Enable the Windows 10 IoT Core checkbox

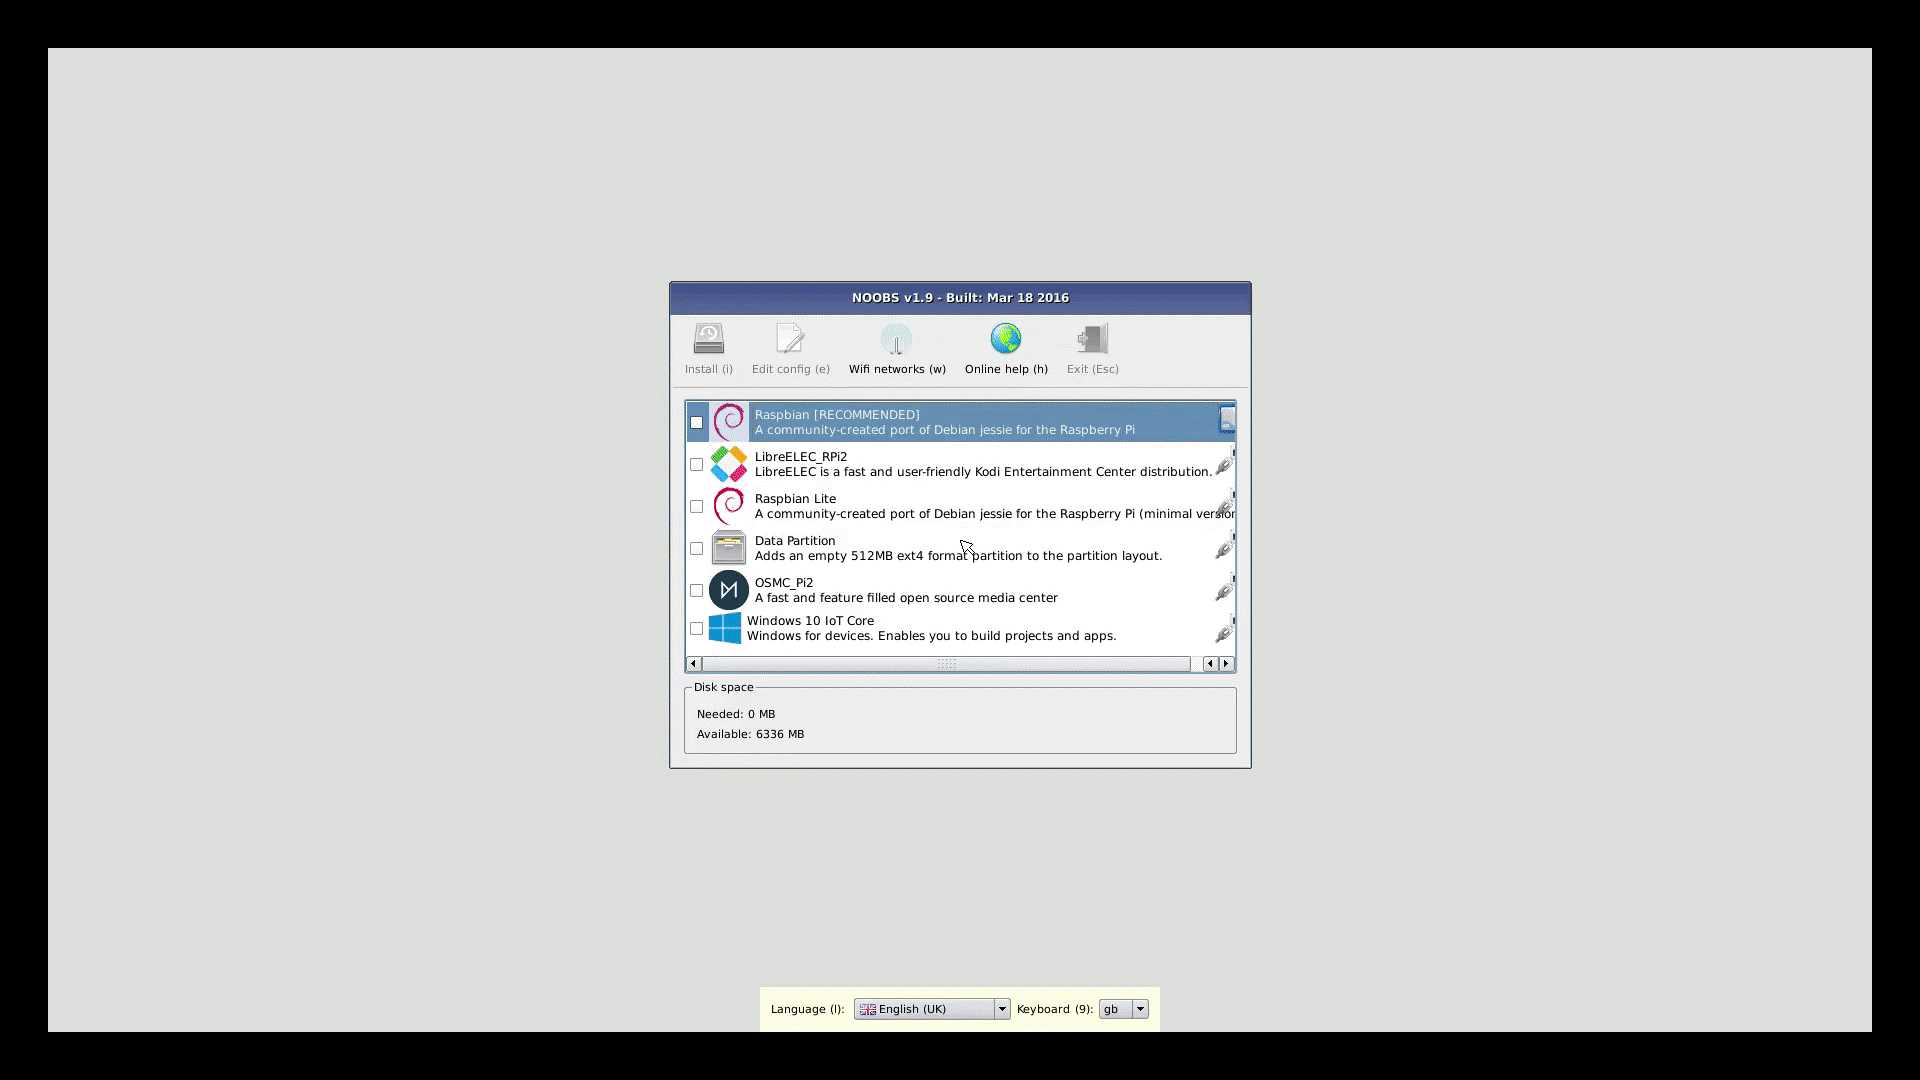click(x=696, y=629)
